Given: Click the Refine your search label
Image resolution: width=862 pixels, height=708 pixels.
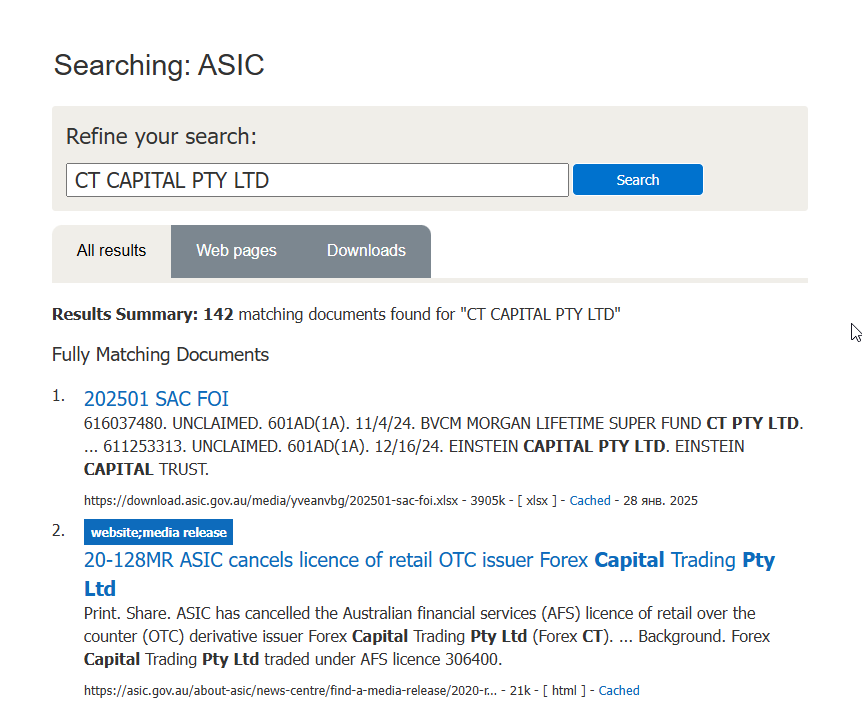Looking at the screenshot, I should (x=162, y=136).
